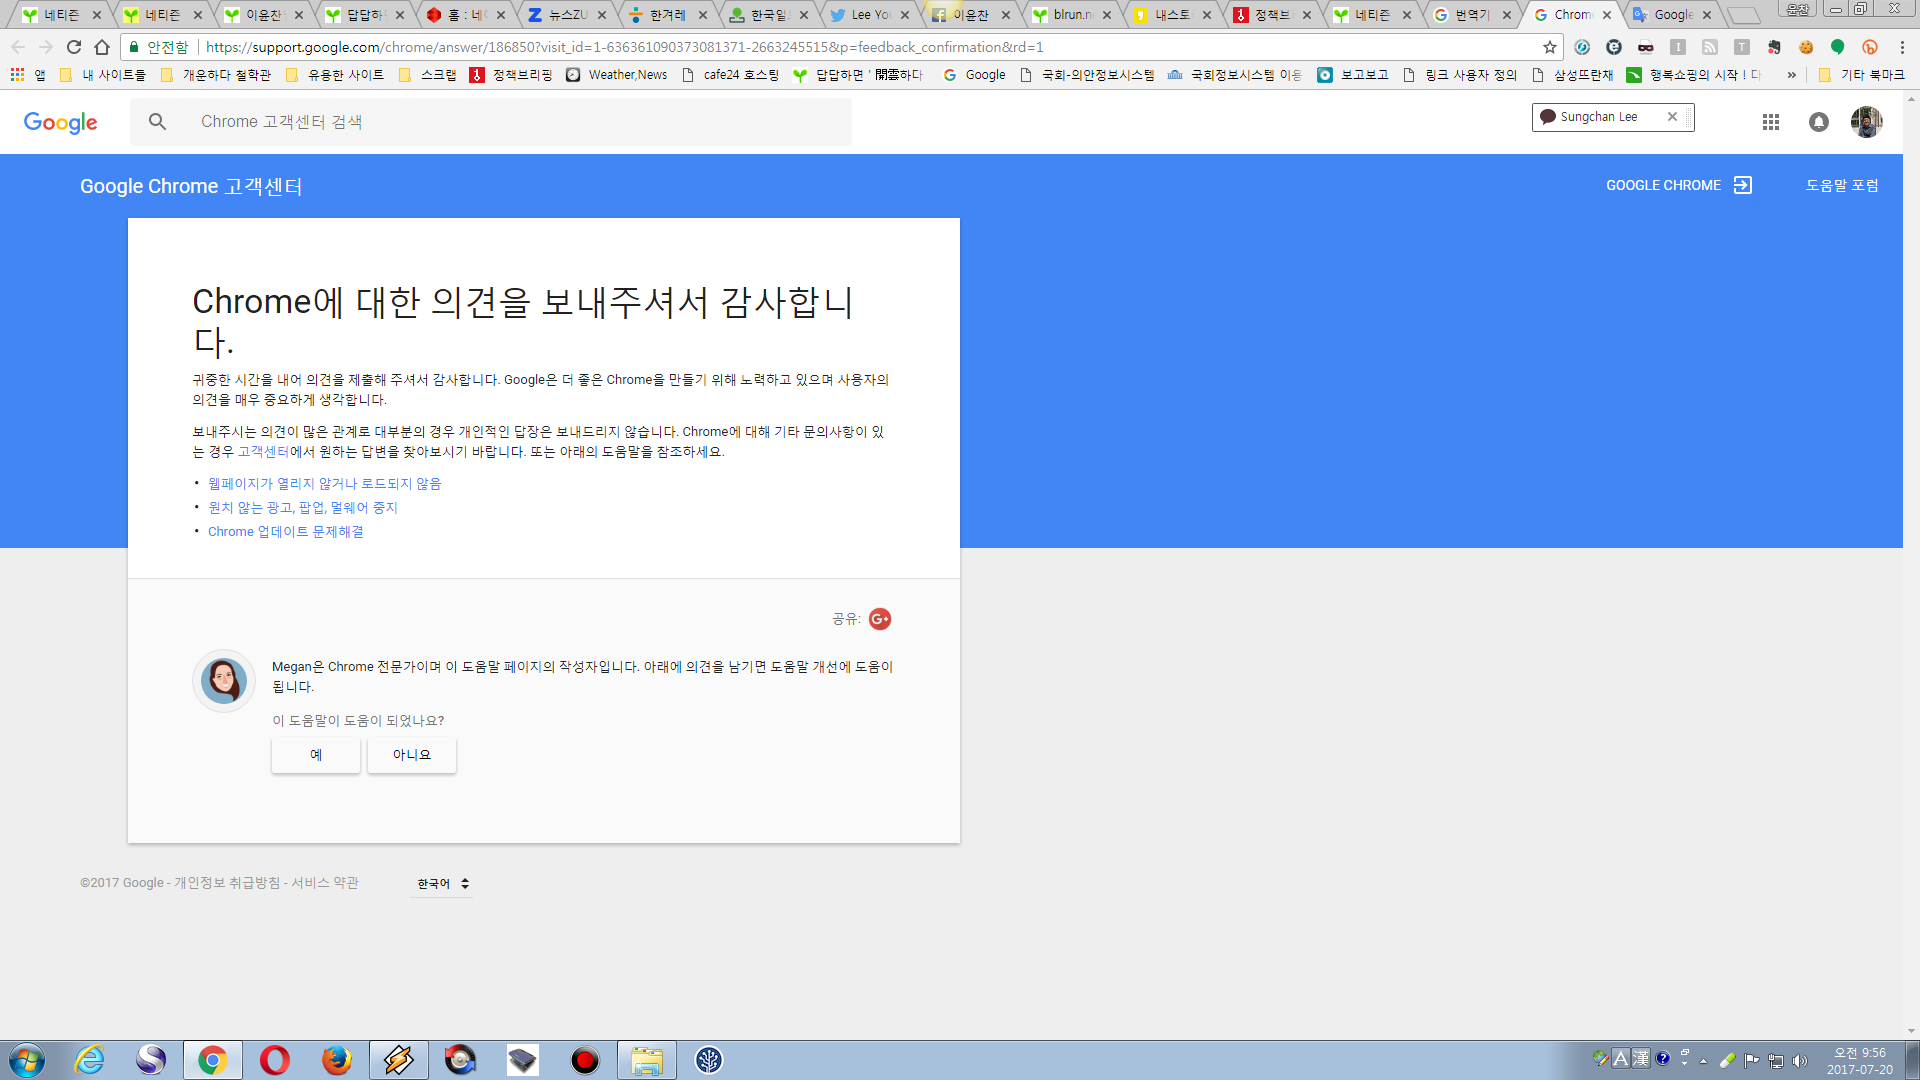Click the Google Chrome 고객센터 header title
The height and width of the screenshot is (1080, 1920).
(191, 186)
